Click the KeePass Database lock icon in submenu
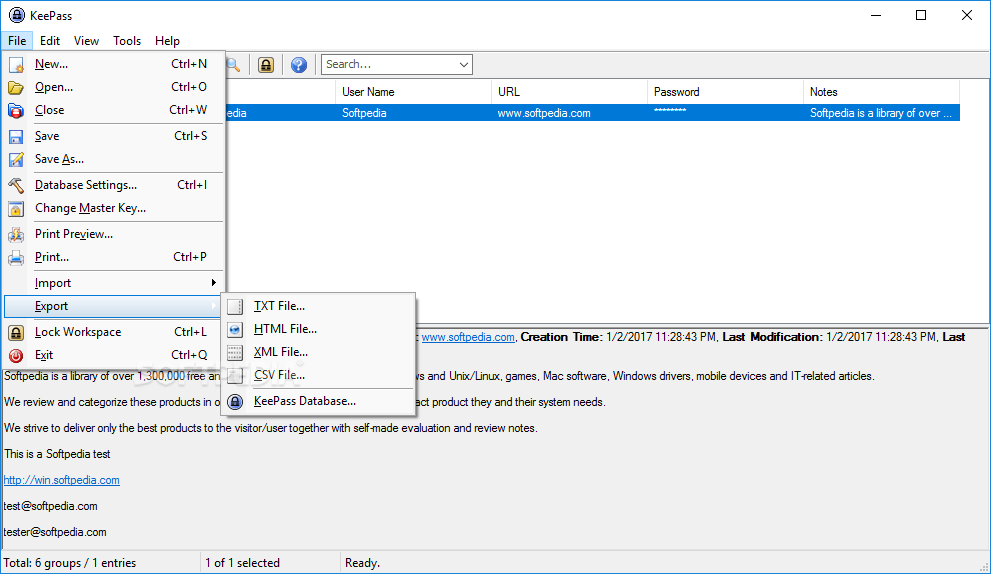The image size is (991, 574). 235,401
